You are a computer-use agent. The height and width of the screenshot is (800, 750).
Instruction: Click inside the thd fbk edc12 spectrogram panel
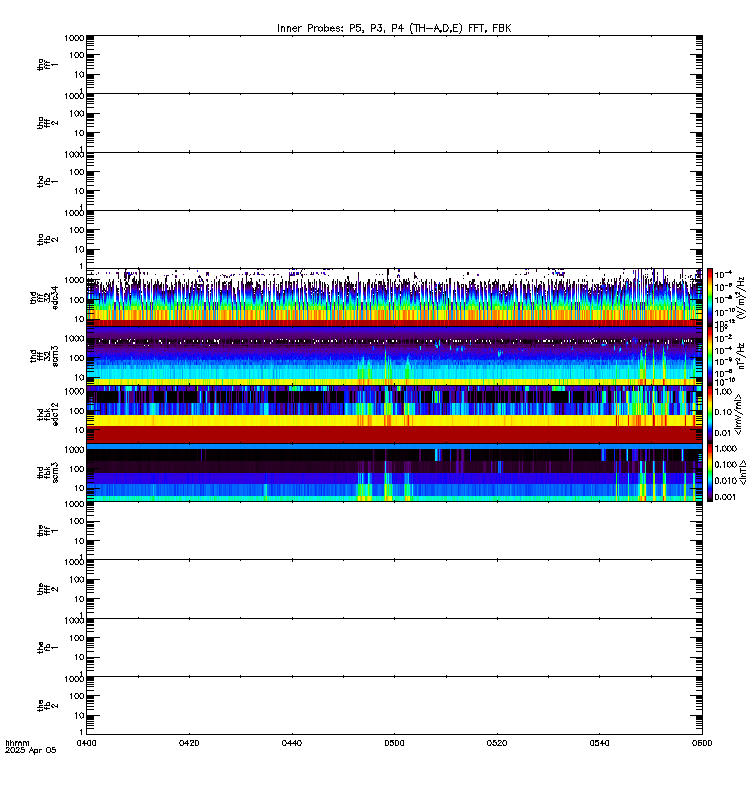click(x=394, y=414)
